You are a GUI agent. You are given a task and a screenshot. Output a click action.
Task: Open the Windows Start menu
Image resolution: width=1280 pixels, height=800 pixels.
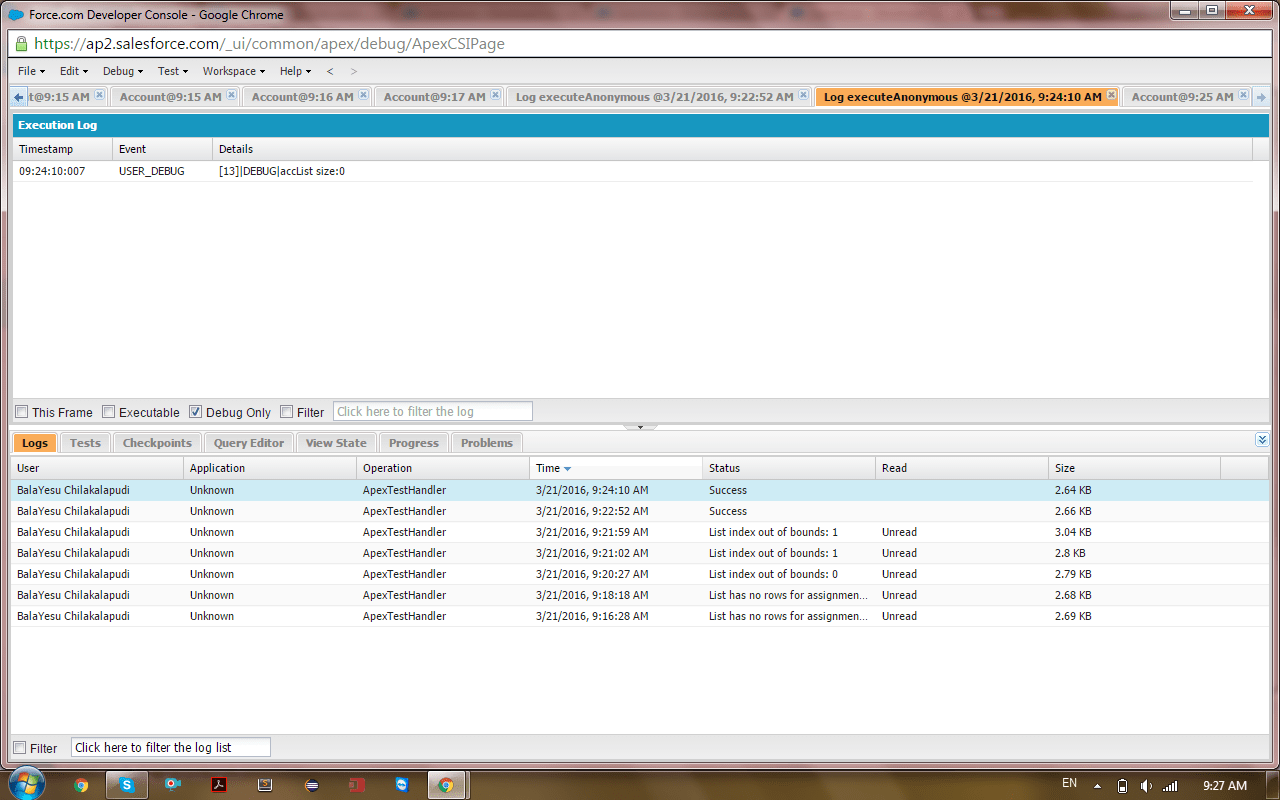pyautogui.click(x=26, y=784)
